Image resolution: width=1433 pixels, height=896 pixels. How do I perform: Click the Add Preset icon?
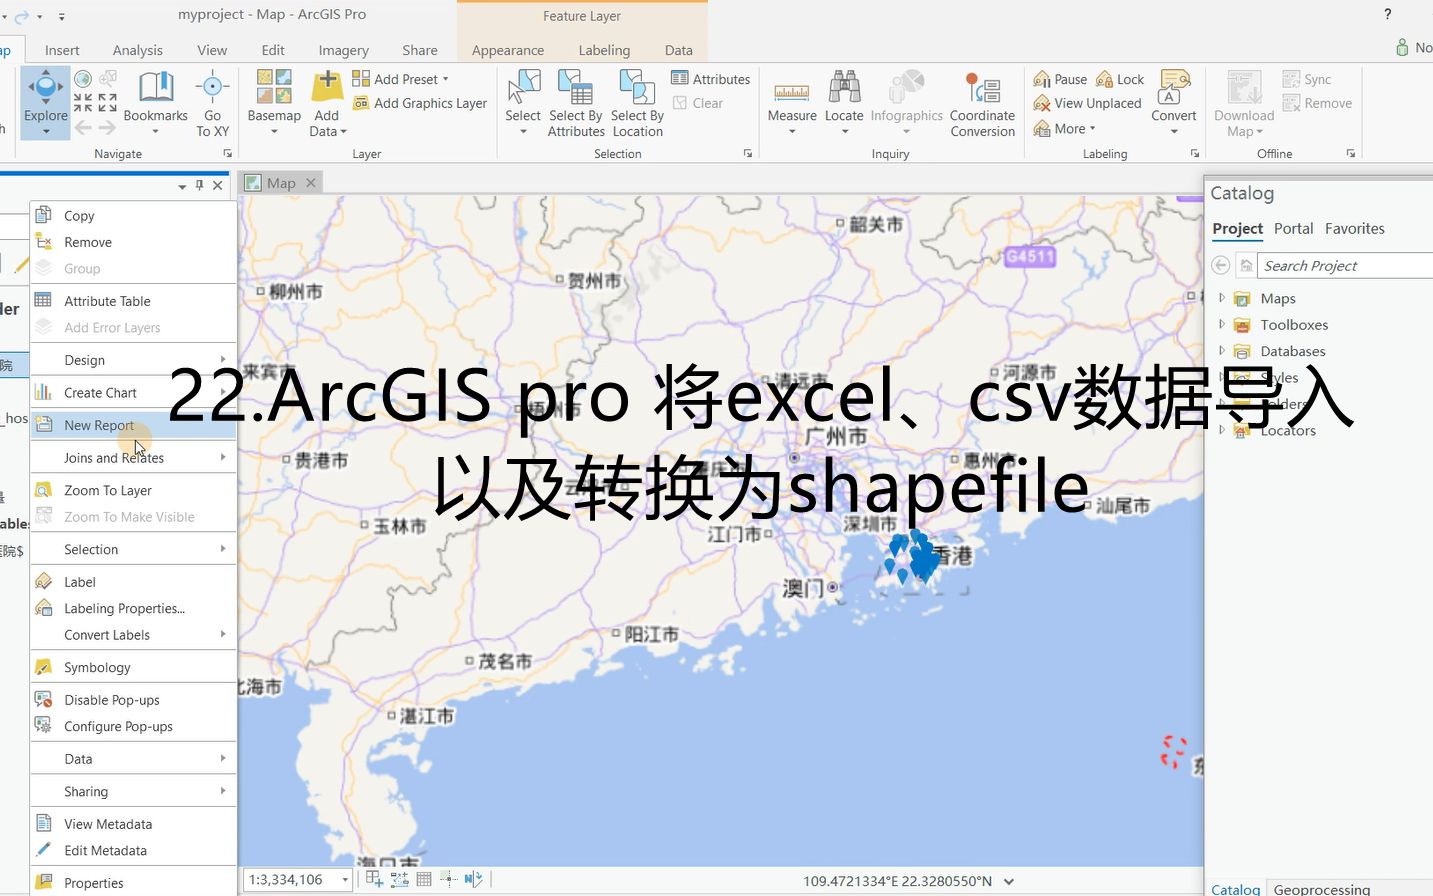pos(361,79)
